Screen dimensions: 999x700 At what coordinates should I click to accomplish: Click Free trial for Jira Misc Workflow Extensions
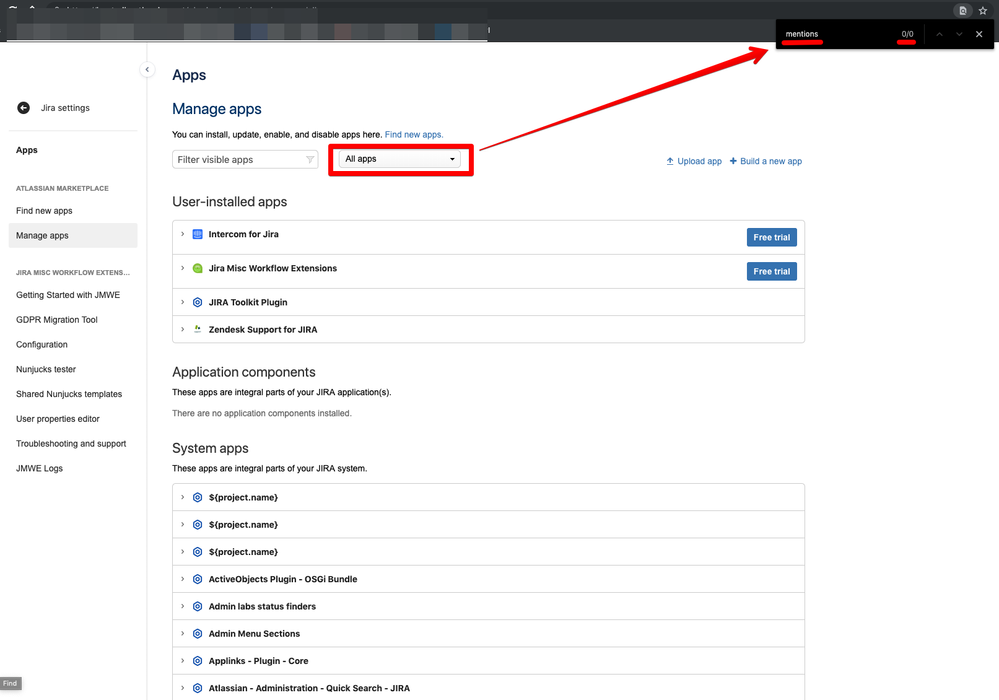pos(772,271)
